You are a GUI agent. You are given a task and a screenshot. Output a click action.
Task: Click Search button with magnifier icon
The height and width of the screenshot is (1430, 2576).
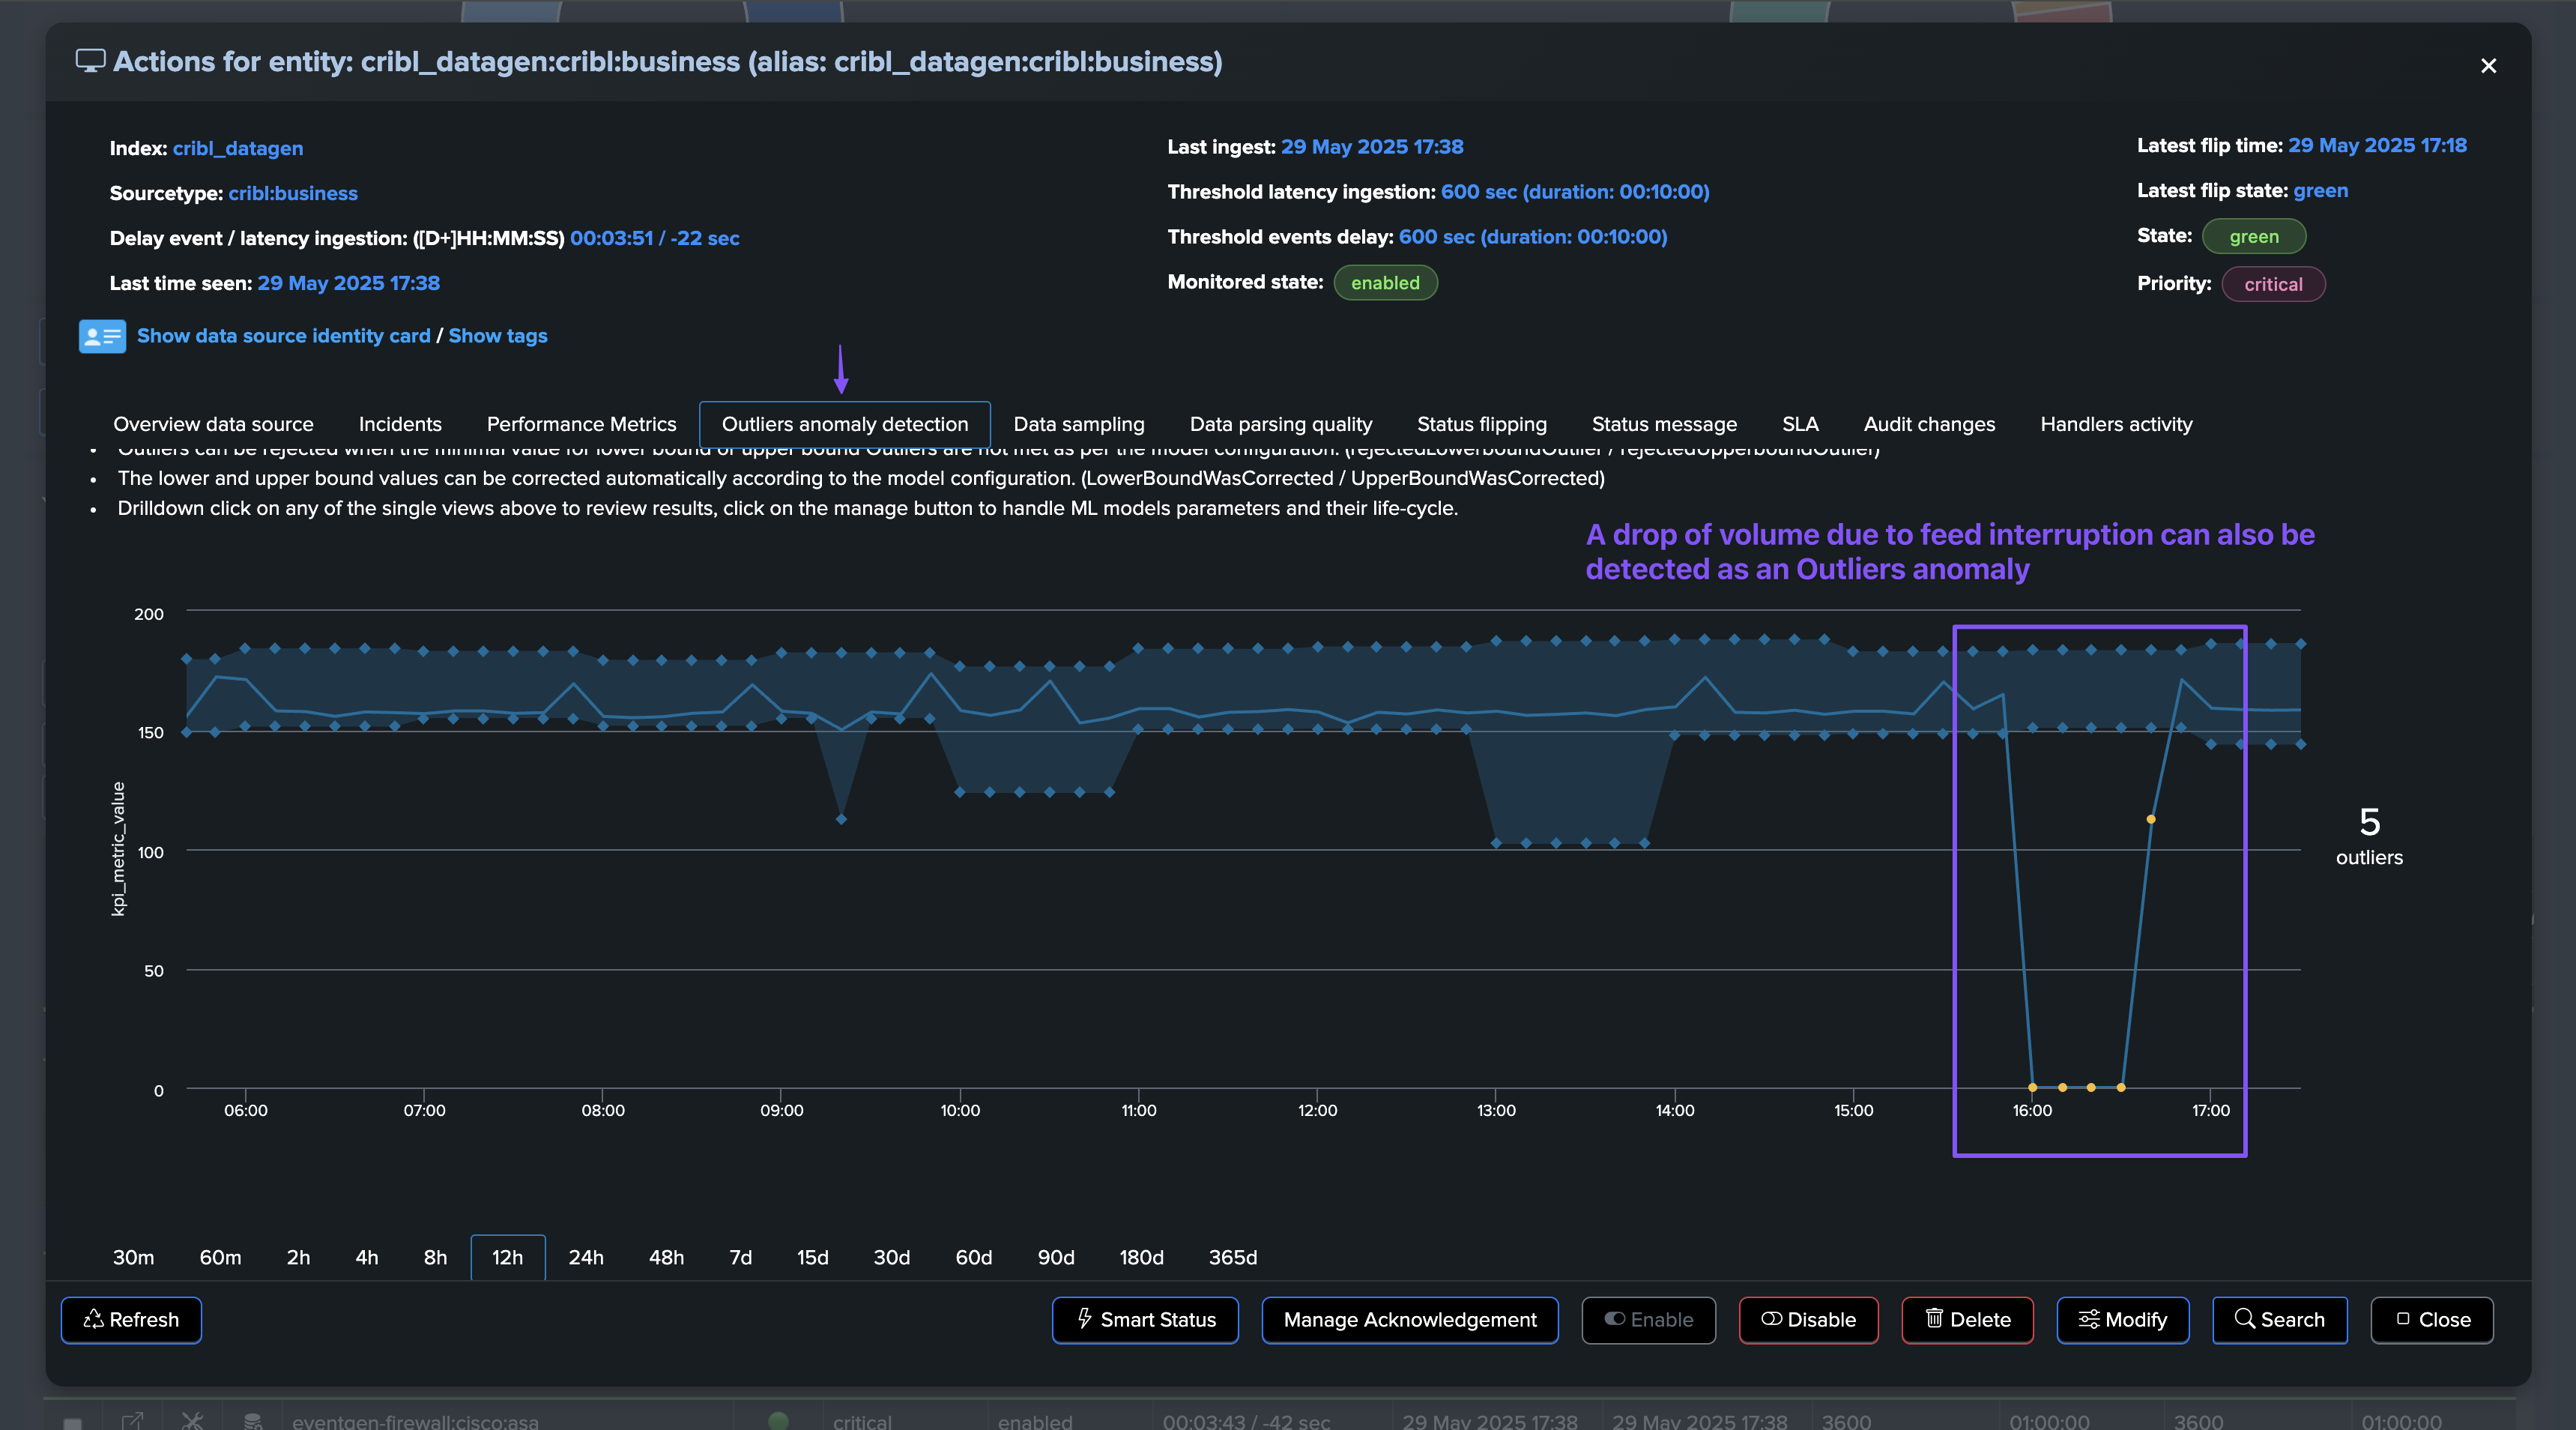pos(2279,1320)
